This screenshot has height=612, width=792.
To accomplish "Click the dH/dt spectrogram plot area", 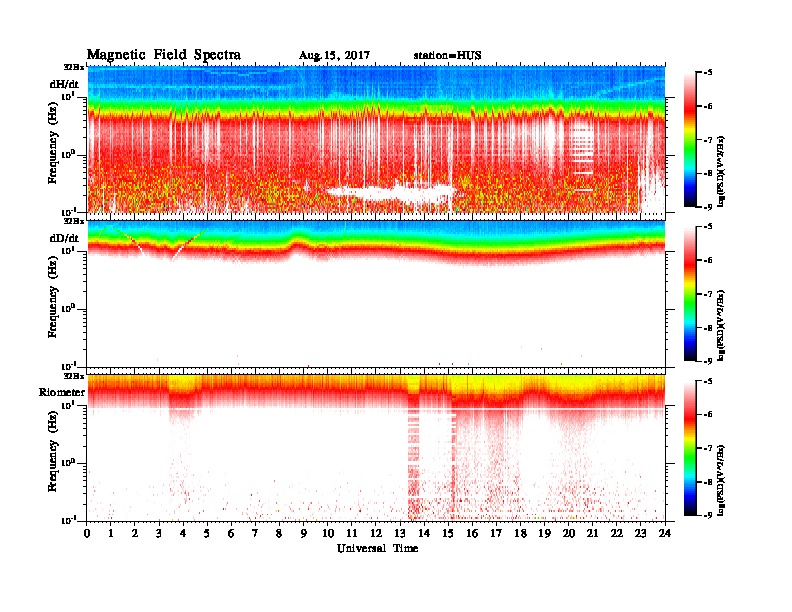I will 376,140.
